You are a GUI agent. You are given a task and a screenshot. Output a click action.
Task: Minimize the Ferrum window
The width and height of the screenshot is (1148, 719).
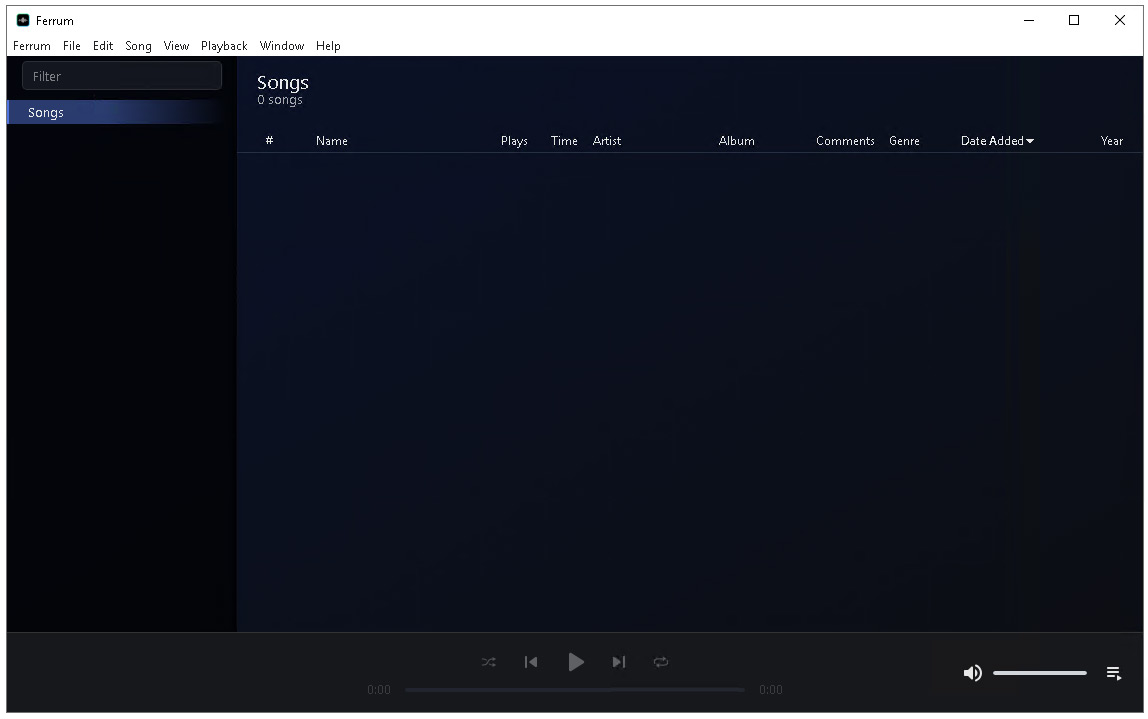coord(1029,21)
